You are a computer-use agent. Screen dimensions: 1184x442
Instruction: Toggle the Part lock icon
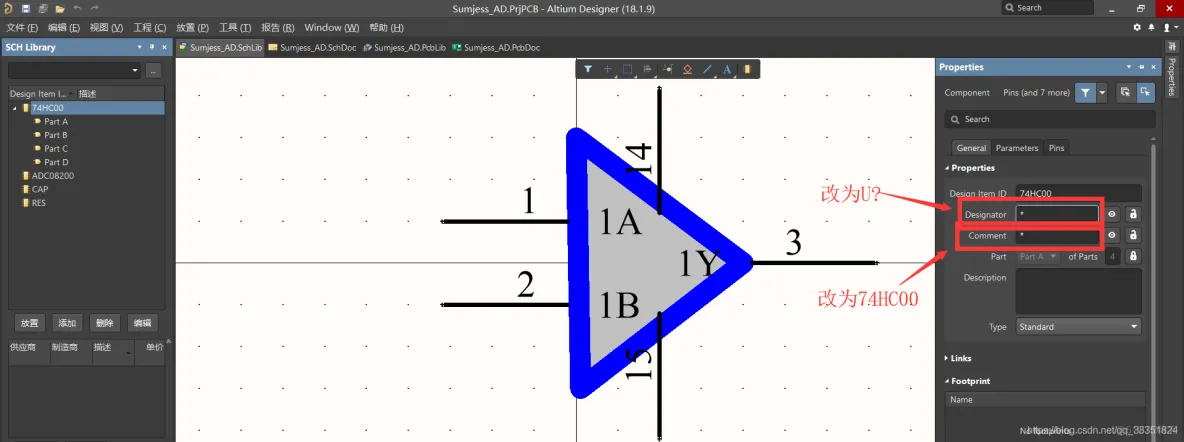(1133, 257)
